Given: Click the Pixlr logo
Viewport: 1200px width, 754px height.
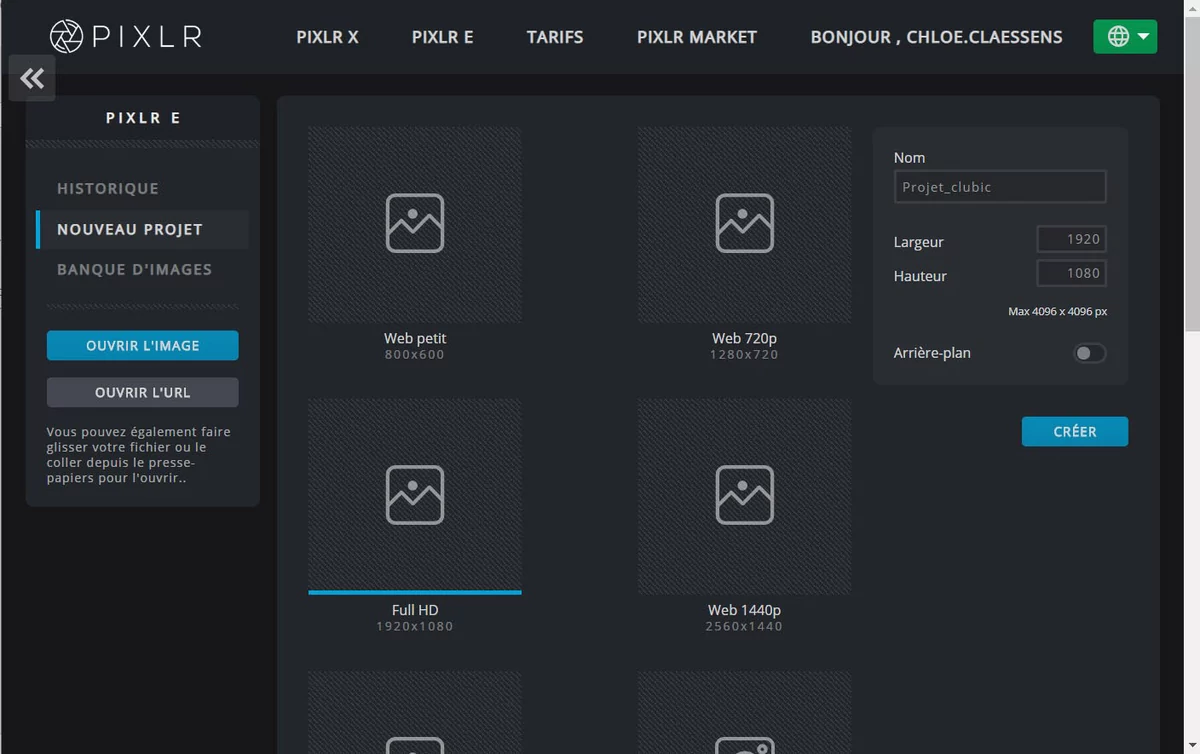Looking at the screenshot, I should [126, 37].
